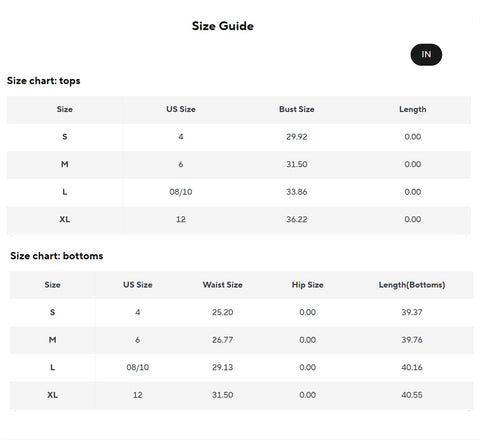
Task: Click the Length header in tops table
Action: pos(413,109)
